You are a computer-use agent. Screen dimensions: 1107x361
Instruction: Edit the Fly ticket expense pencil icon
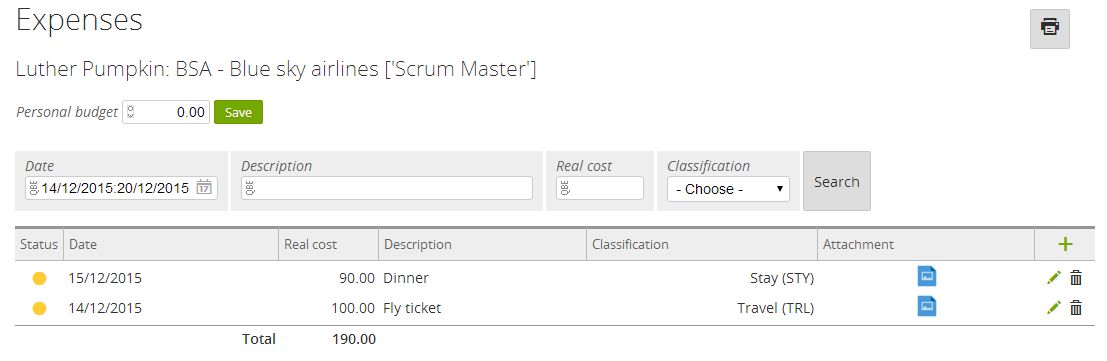1054,307
